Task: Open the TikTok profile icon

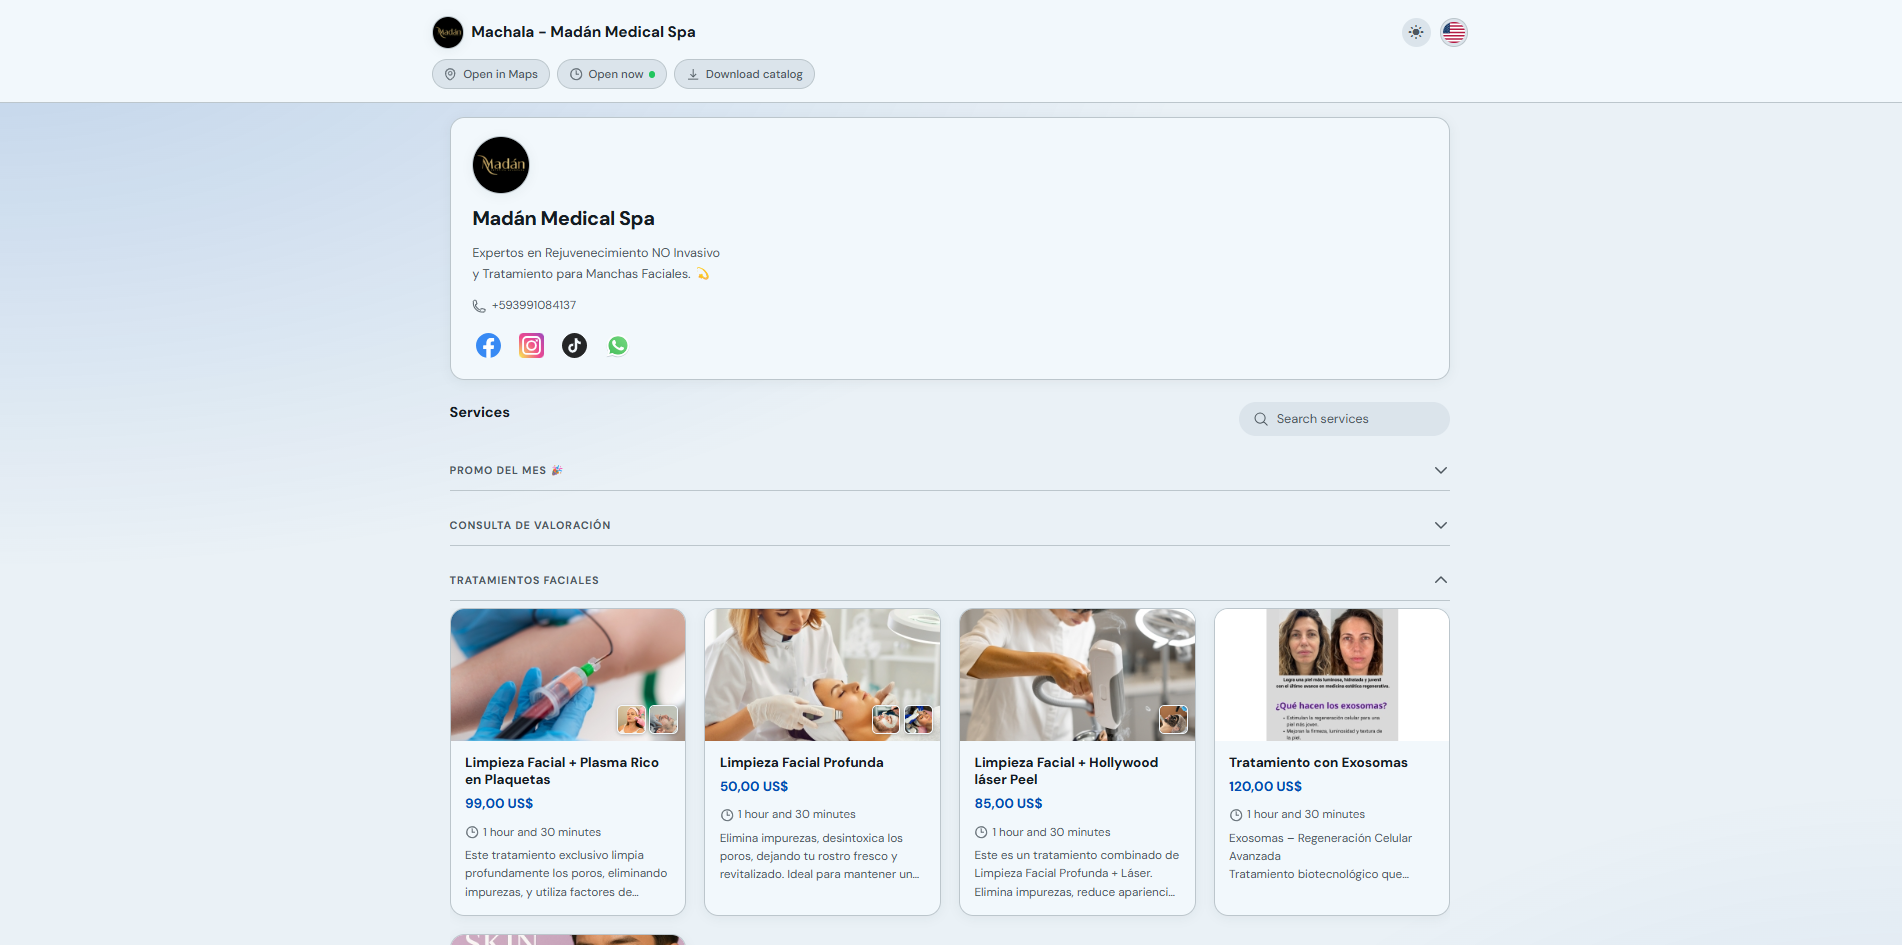Action: coord(574,346)
